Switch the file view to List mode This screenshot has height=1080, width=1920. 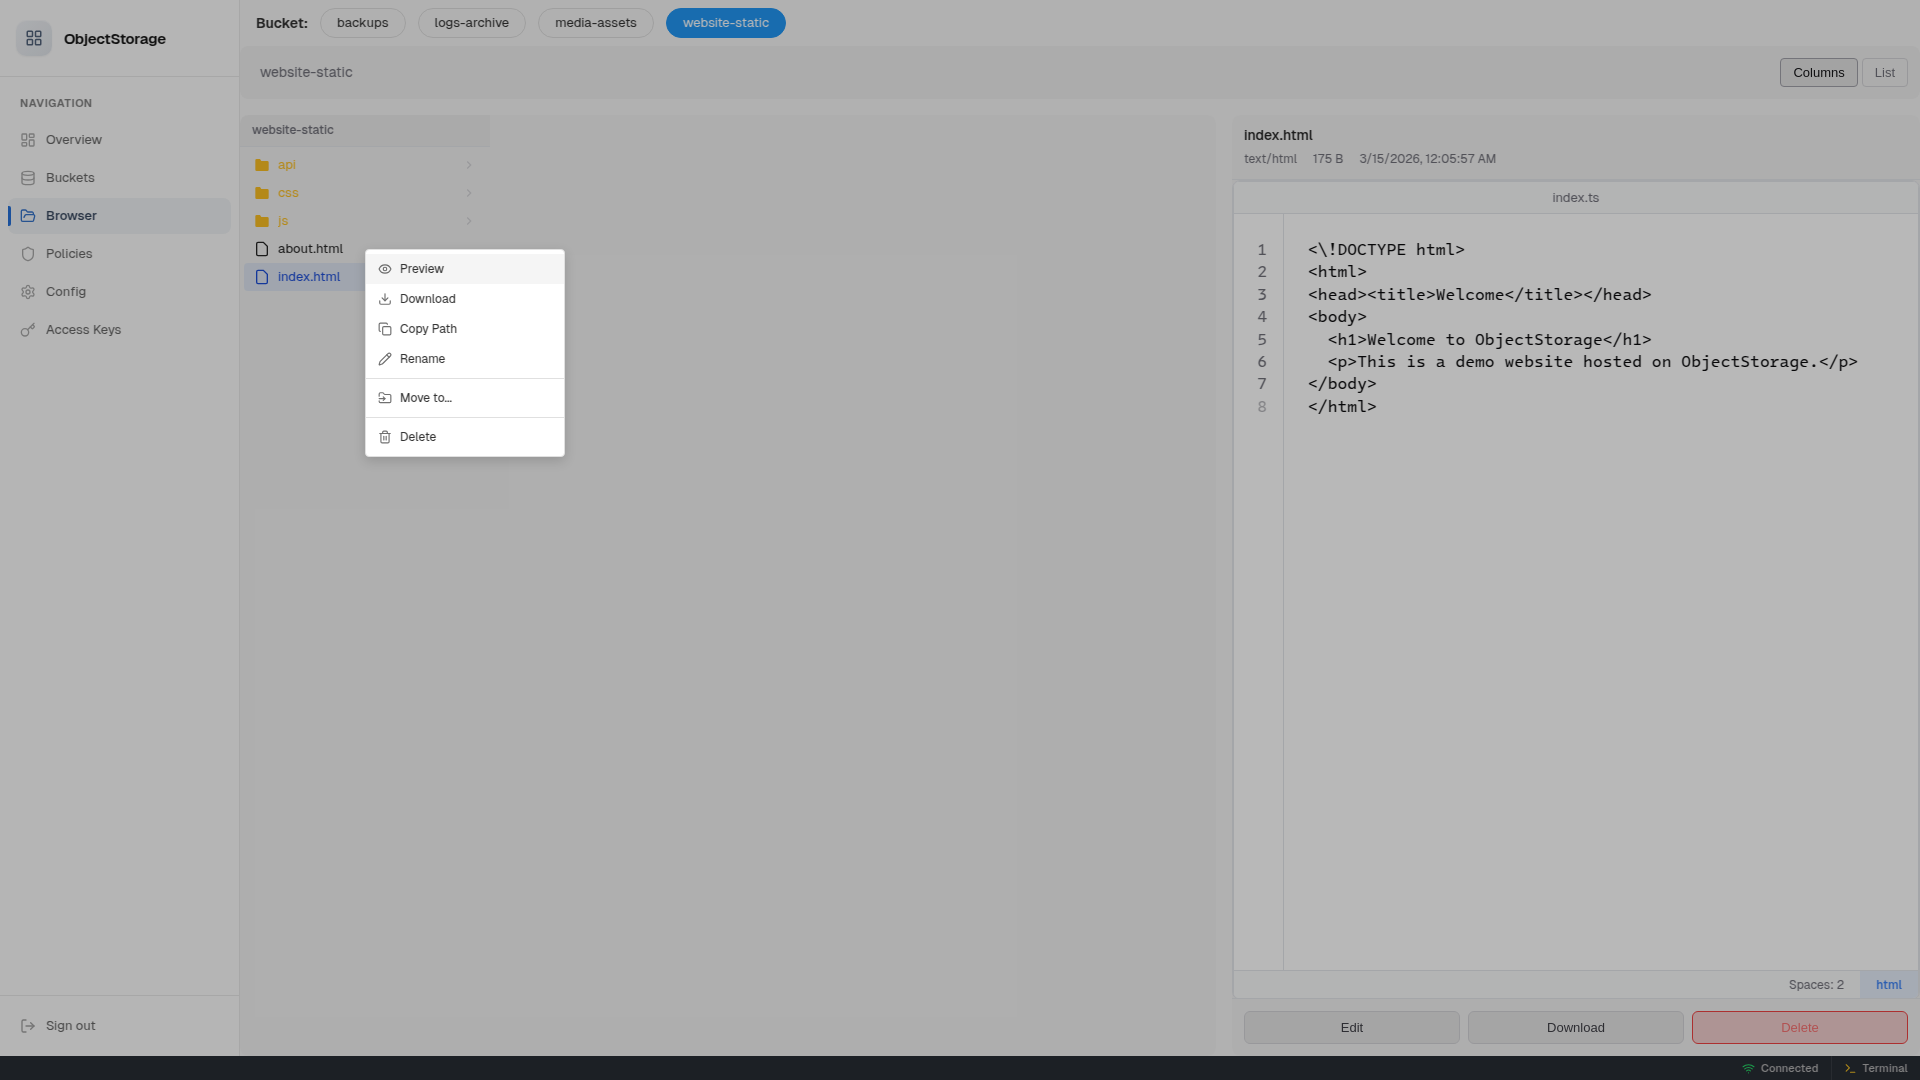(x=1884, y=72)
